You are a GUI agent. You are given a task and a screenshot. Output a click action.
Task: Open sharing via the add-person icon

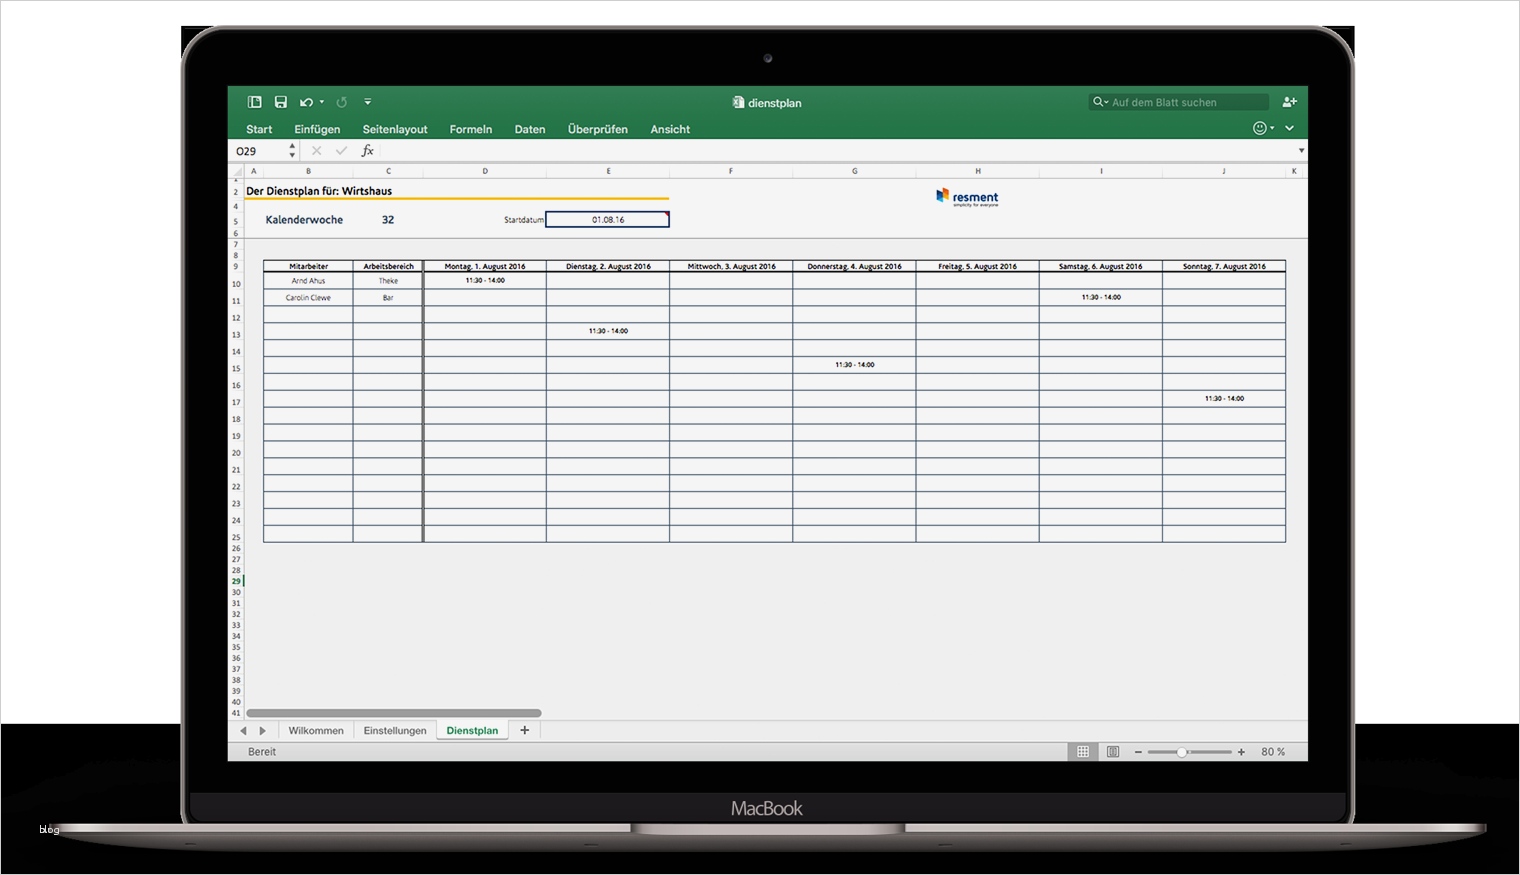tap(1290, 102)
